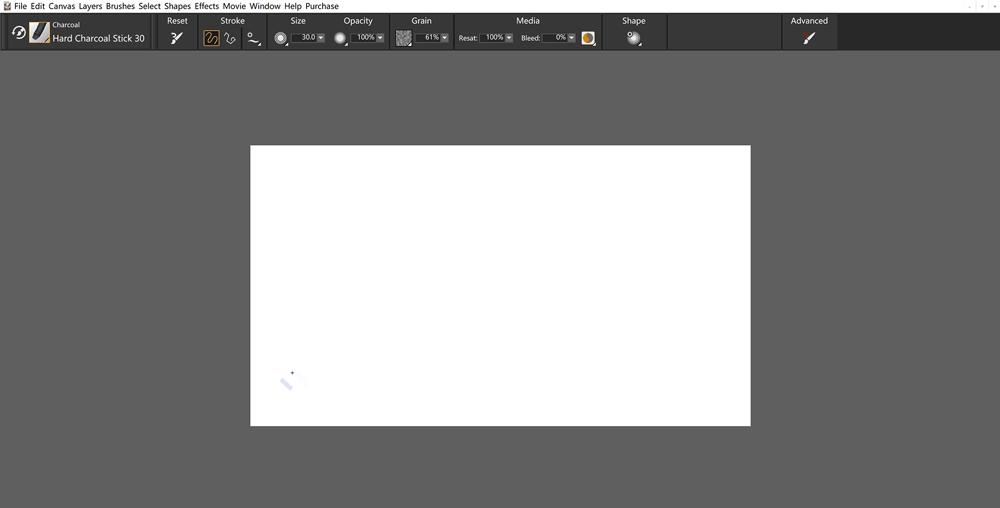Viewport: 1000px width, 508px height.
Task: Click the Purchase menu link
Action: (x=322, y=6)
